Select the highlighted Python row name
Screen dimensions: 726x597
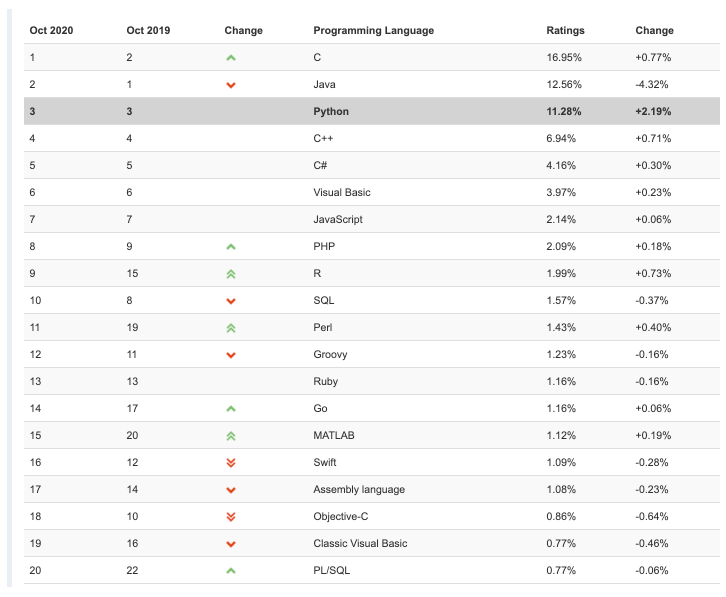pyautogui.click(x=331, y=112)
